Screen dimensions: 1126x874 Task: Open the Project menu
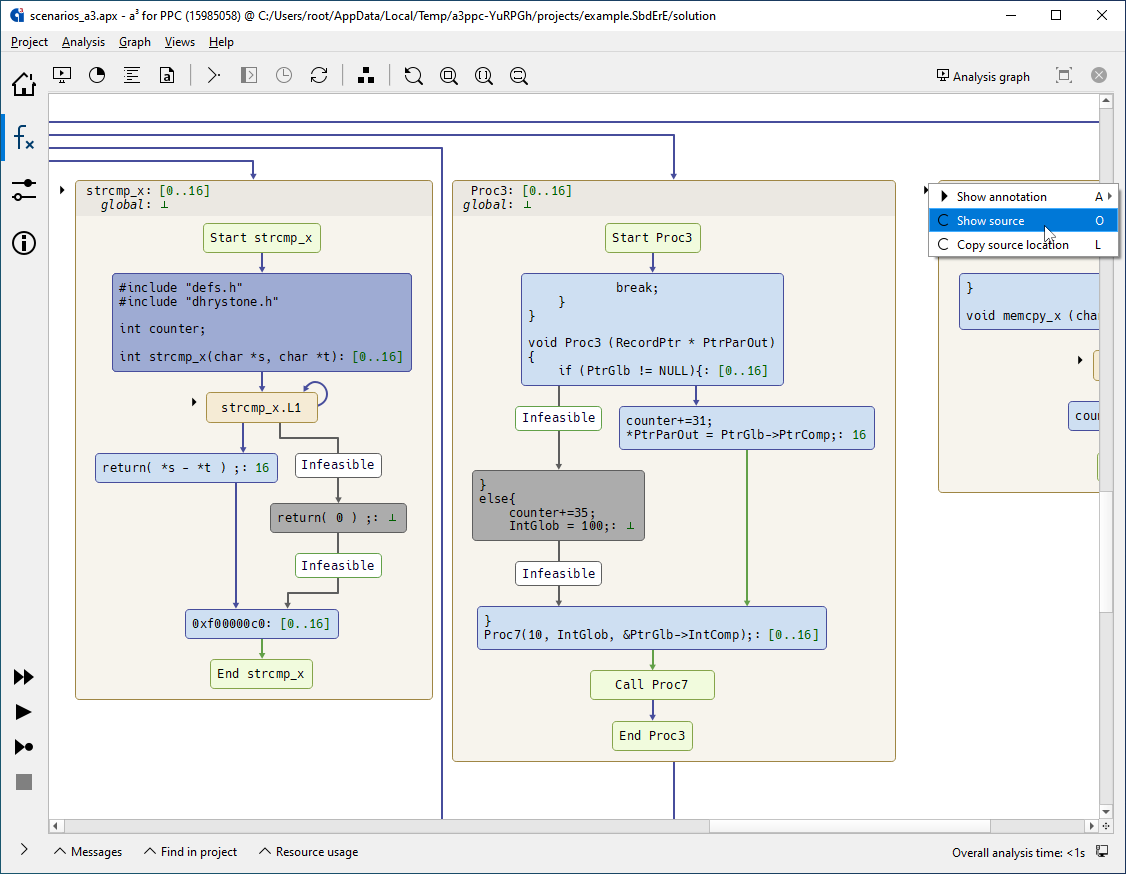29,42
